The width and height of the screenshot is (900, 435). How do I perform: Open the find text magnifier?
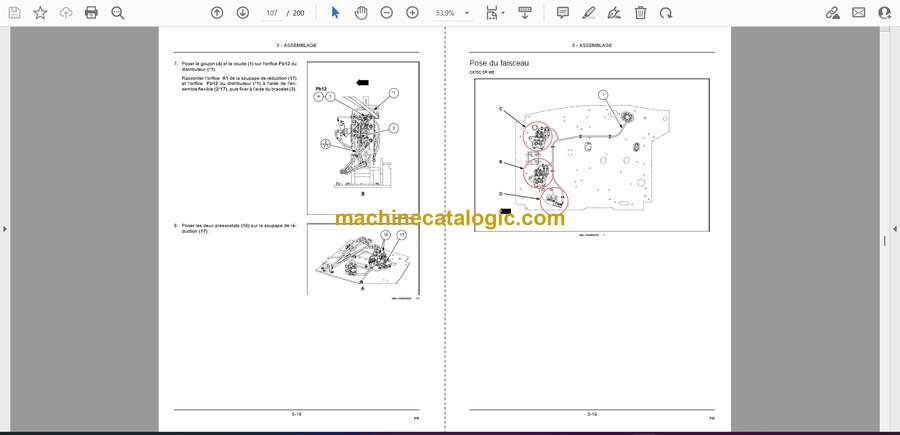click(x=118, y=13)
